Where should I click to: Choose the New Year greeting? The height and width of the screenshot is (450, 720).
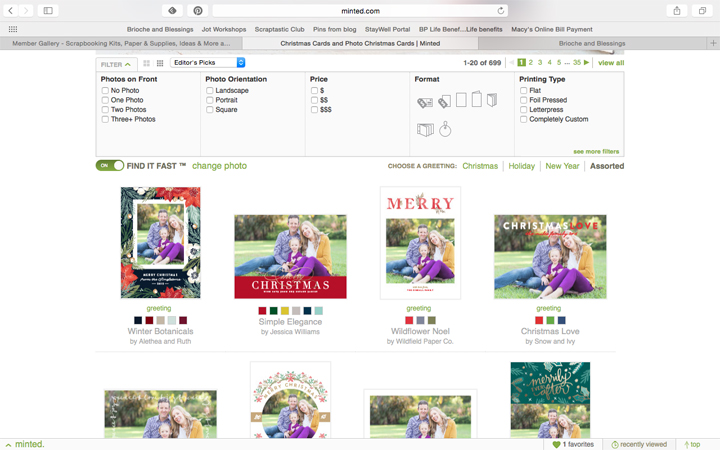pos(562,166)
